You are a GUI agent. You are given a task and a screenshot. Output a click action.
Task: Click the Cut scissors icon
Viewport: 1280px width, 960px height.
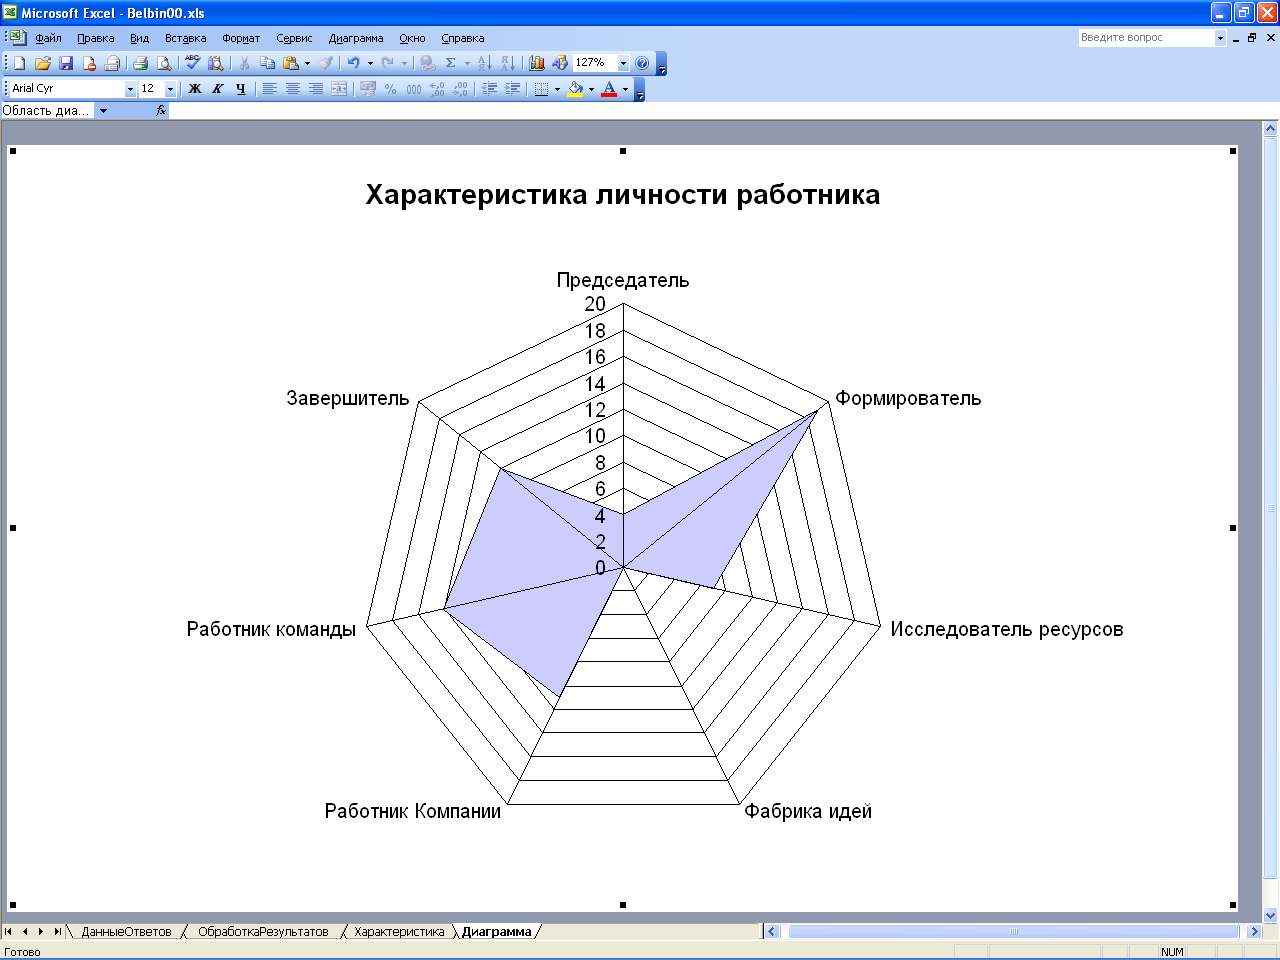pyautogui.click(x=244, y=63)
